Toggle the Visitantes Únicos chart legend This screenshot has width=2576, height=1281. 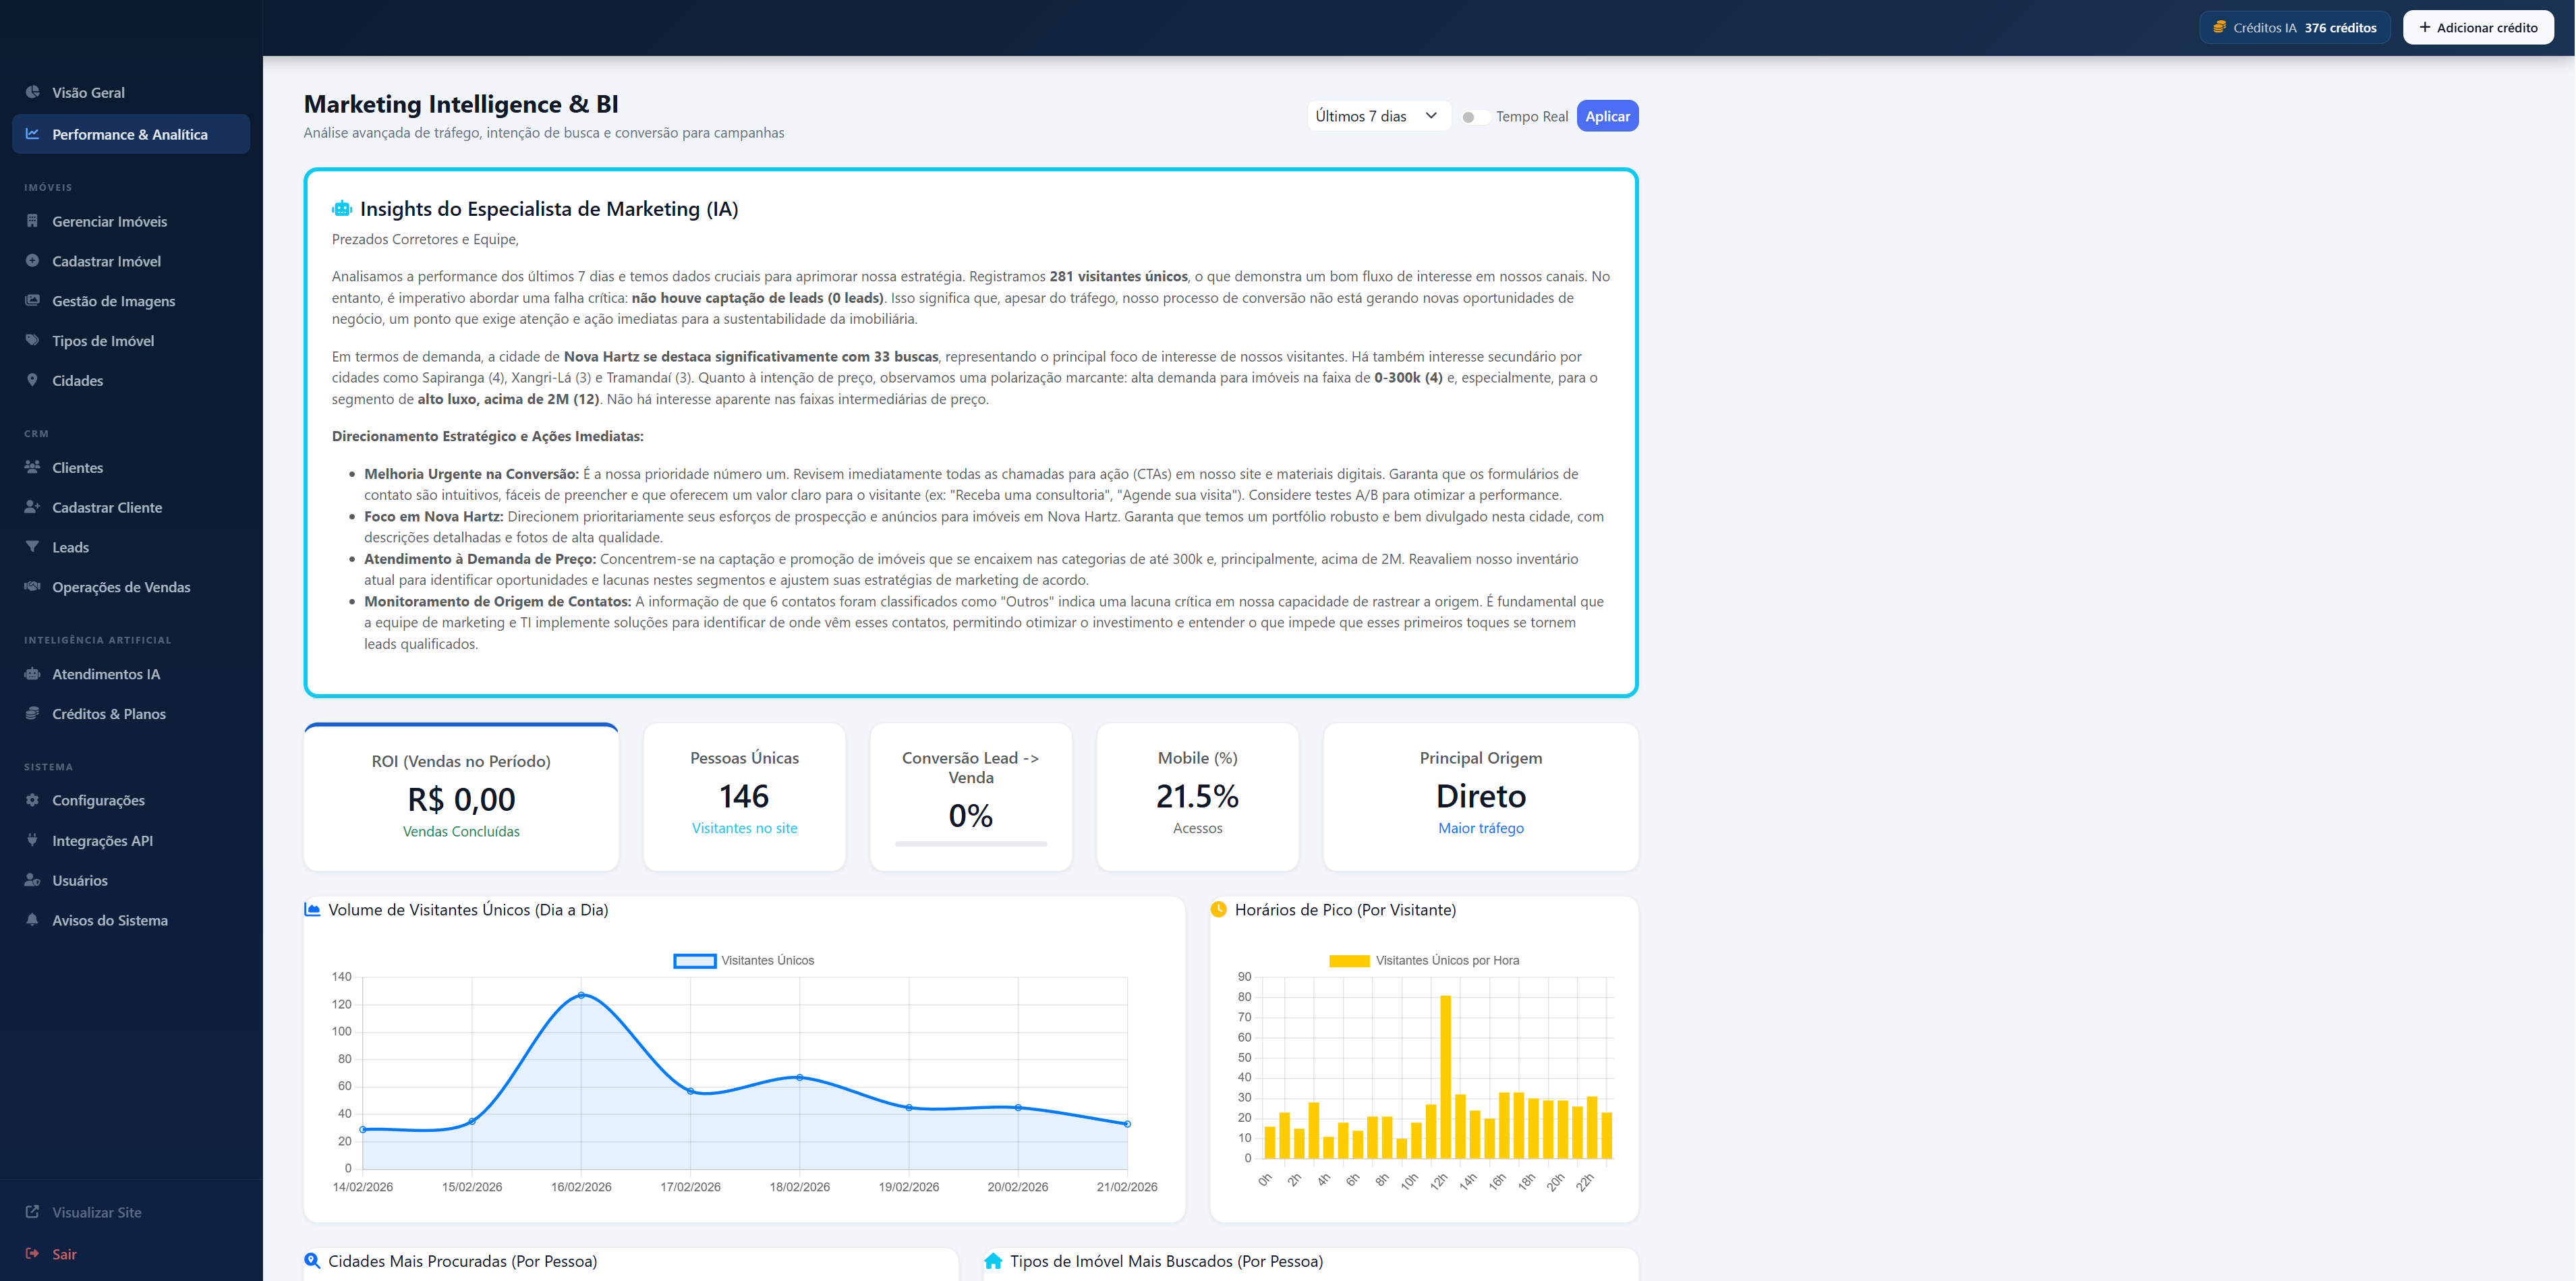[744, 960]
